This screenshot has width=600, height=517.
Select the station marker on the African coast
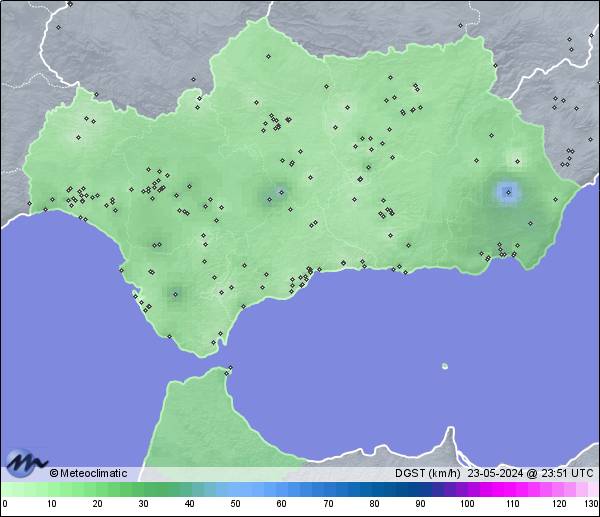pyautogui.click(x=229, y=370)
